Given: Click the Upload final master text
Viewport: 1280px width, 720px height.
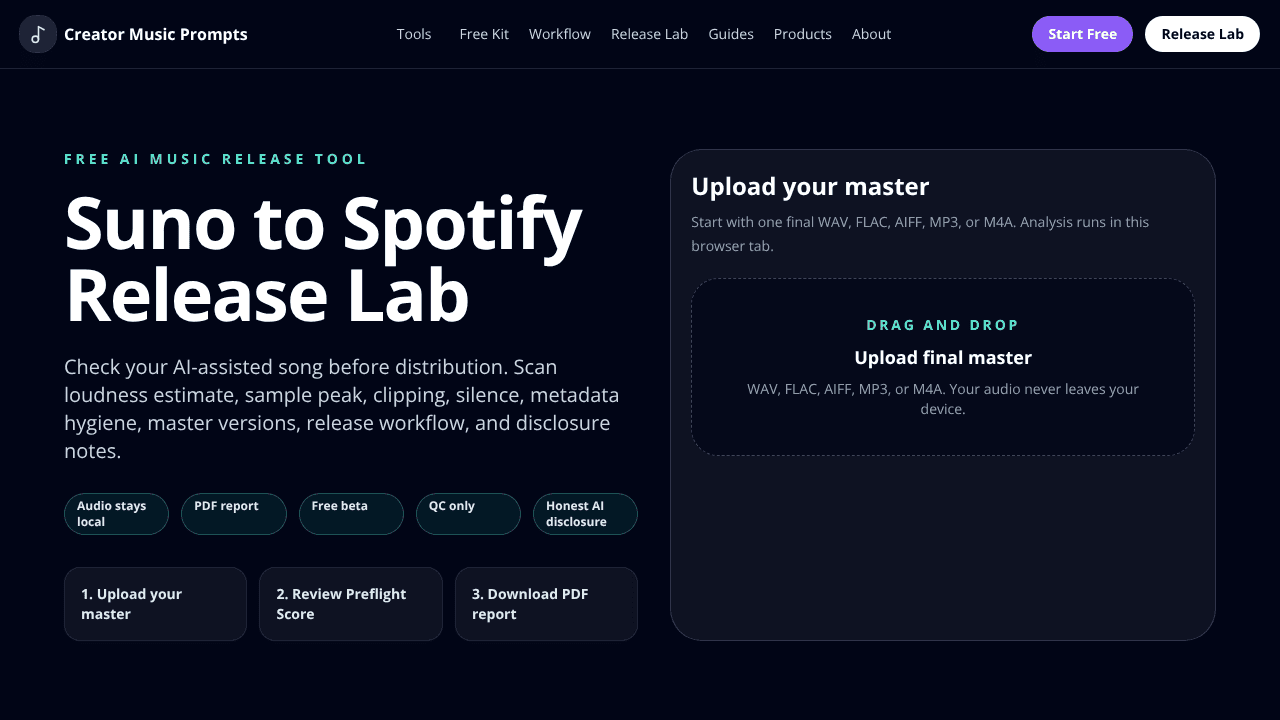Looking at the screenshot, I should 943,357.
